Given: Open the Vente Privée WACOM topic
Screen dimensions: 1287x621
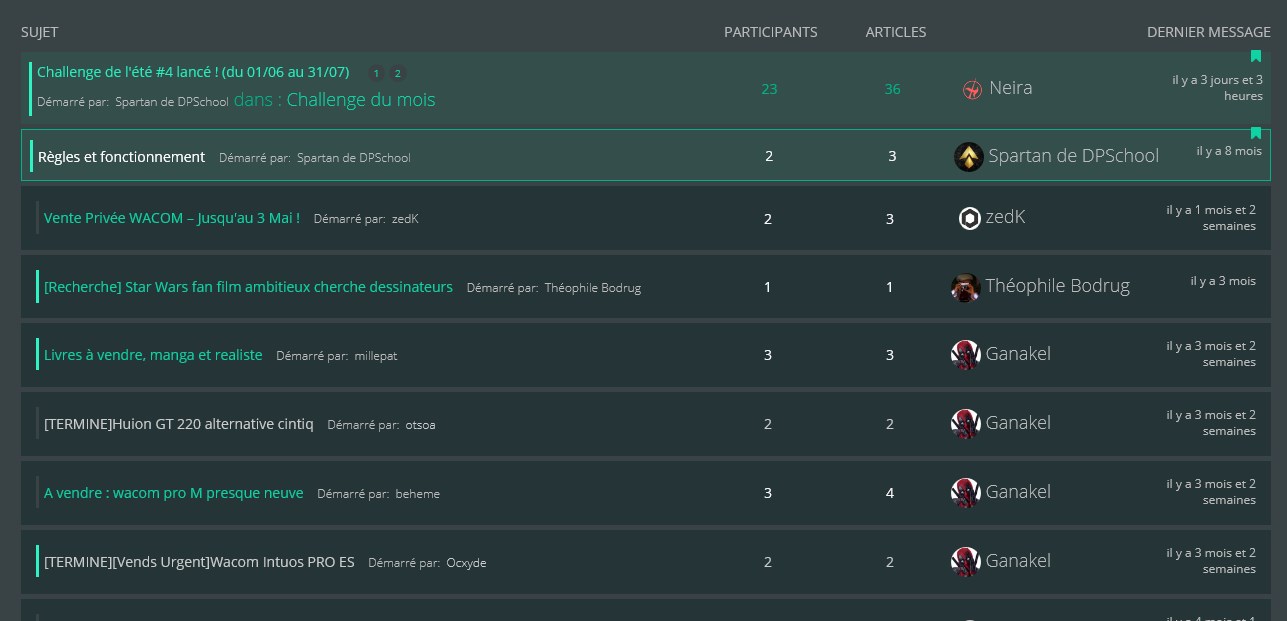Looking at the screenshot, I should pyautogui.click(x=171, y=218).
